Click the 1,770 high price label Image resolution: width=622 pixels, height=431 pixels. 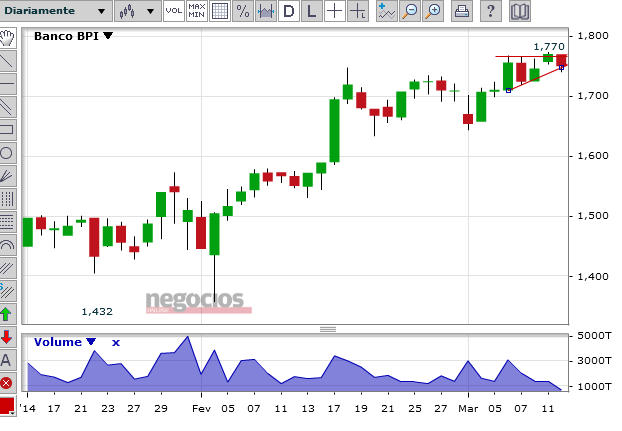[549, 47]
